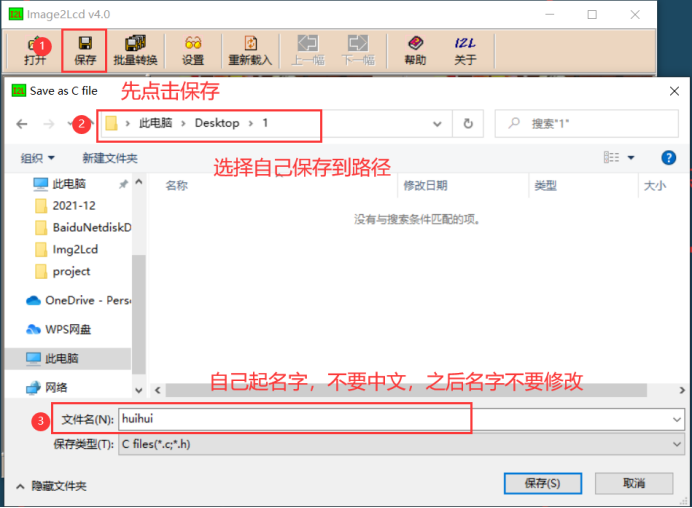Click Desktop in the address breadcrumb
This screenshot has width=692, height=508.
pos(217,123)
